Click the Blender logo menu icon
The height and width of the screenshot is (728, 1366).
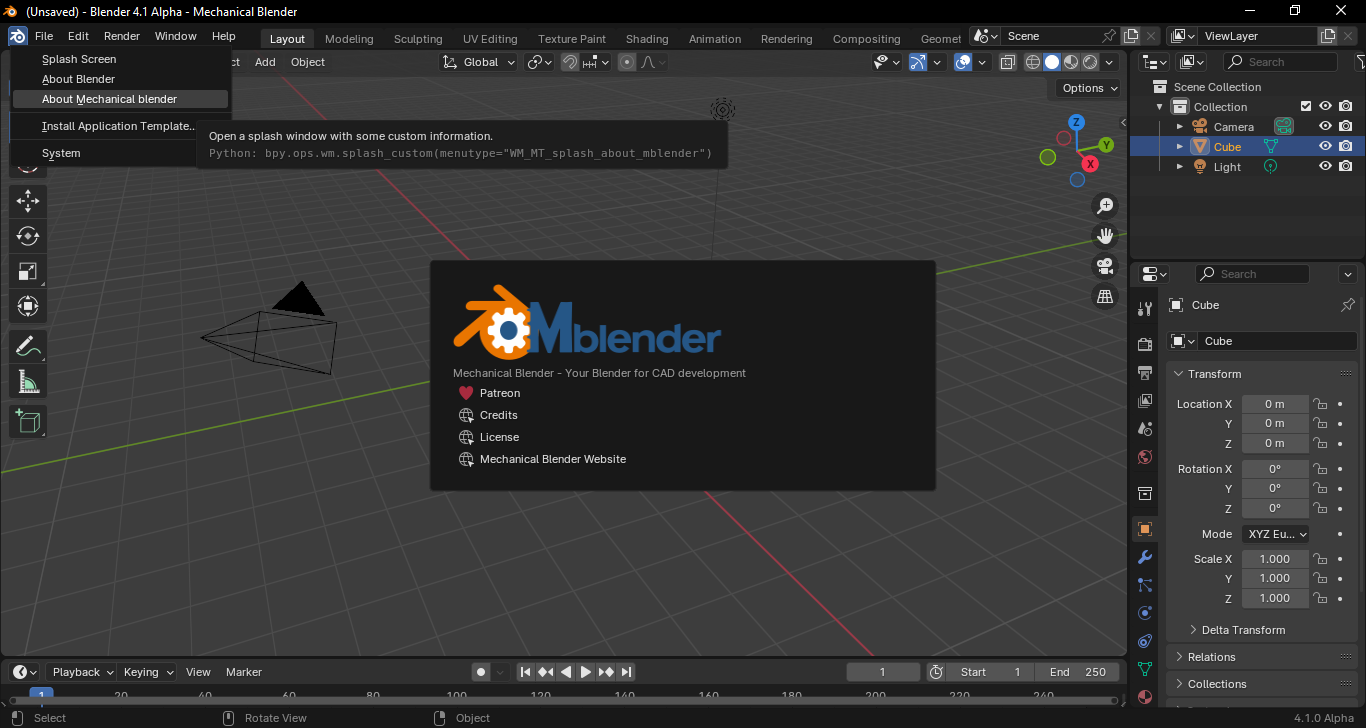17,36
